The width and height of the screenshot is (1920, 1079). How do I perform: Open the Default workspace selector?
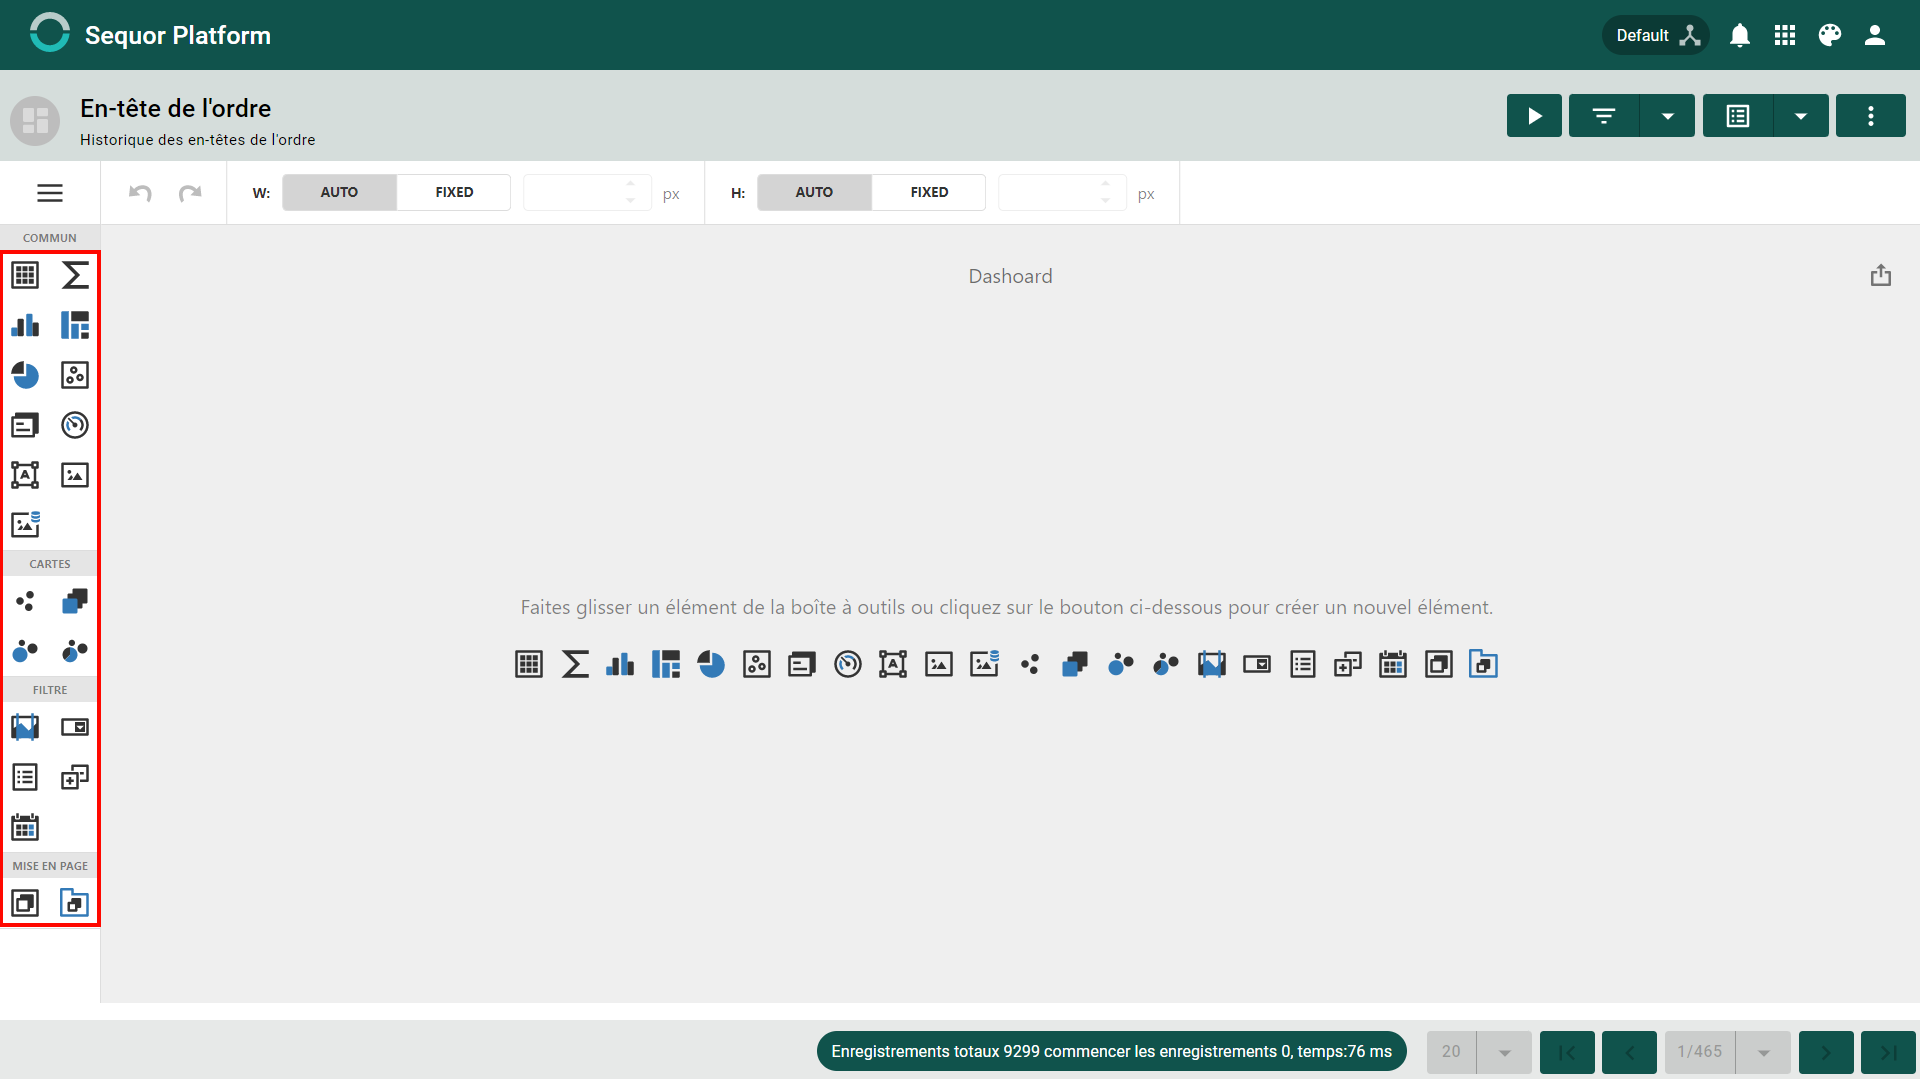[1656, 35]
